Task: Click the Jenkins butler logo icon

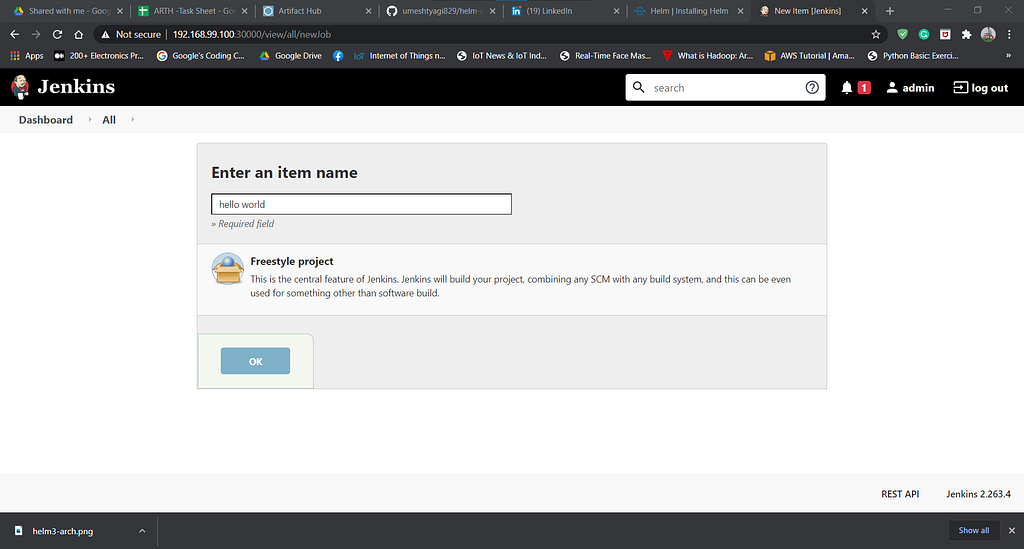Action: click(20, 87)
